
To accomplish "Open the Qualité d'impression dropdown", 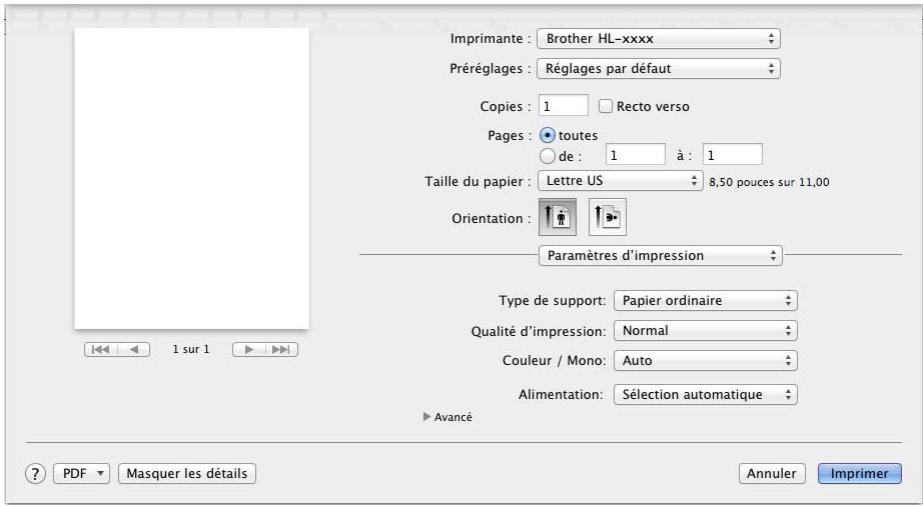I will 705,331.
